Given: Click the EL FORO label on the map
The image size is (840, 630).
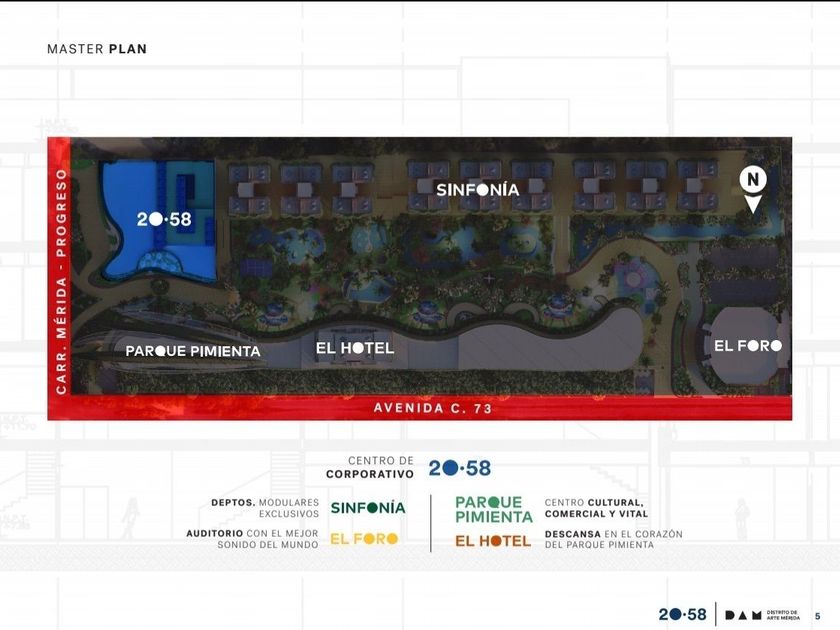Looking at the screenshot, I should 748,346.
